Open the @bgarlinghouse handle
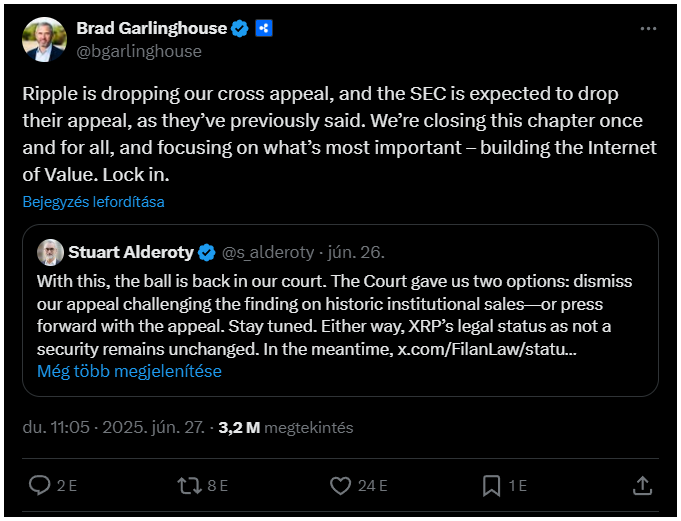Viewport: 681px width, 521px height. (x=139, y=51)
